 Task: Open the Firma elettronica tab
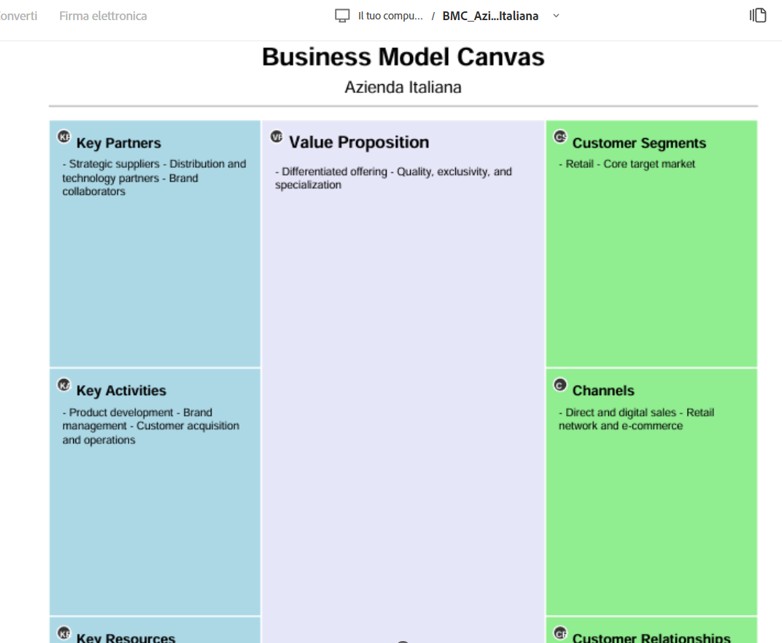click(103, 16)
